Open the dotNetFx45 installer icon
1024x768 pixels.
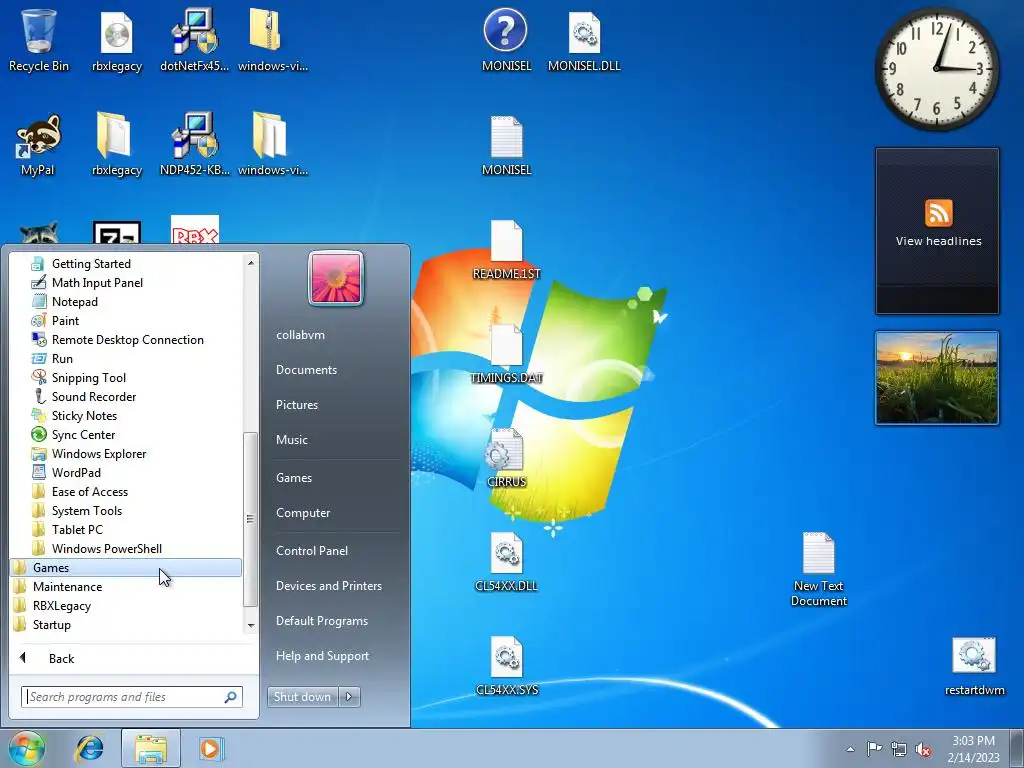[x=194, y=39]
